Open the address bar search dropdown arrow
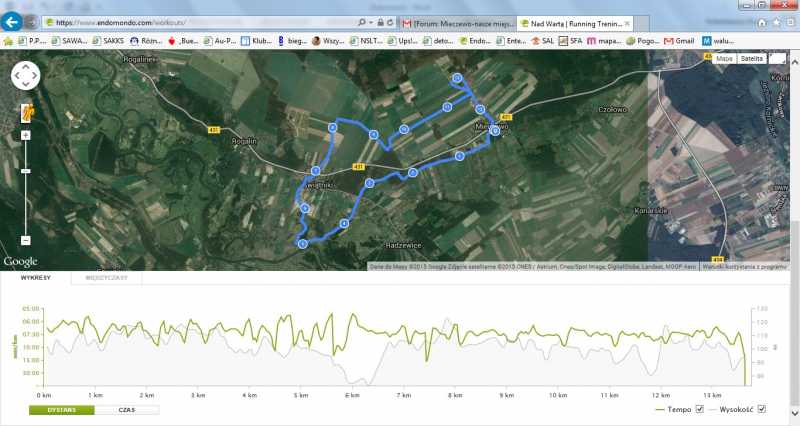The image size is (800, 426). coord(370,23)
